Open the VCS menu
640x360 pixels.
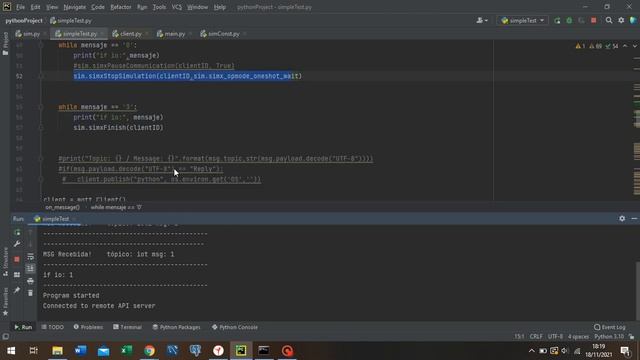coord(177,7)
